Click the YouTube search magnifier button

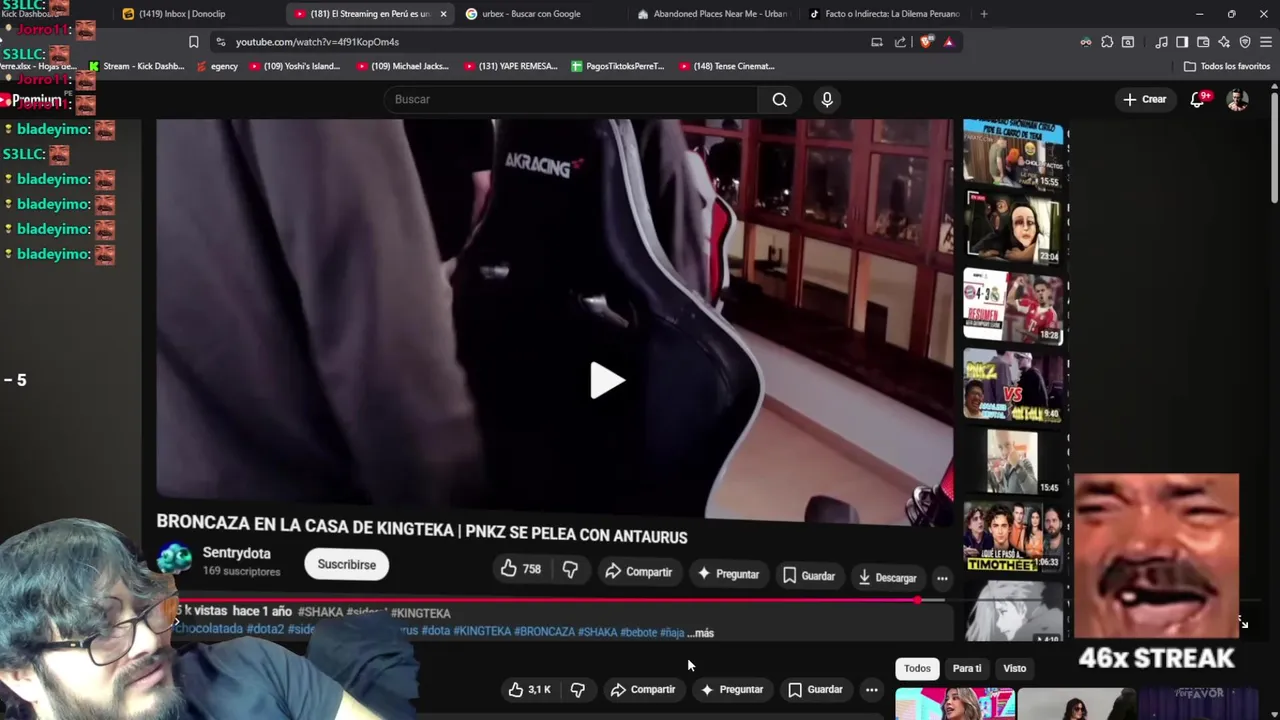click(780, 99)
